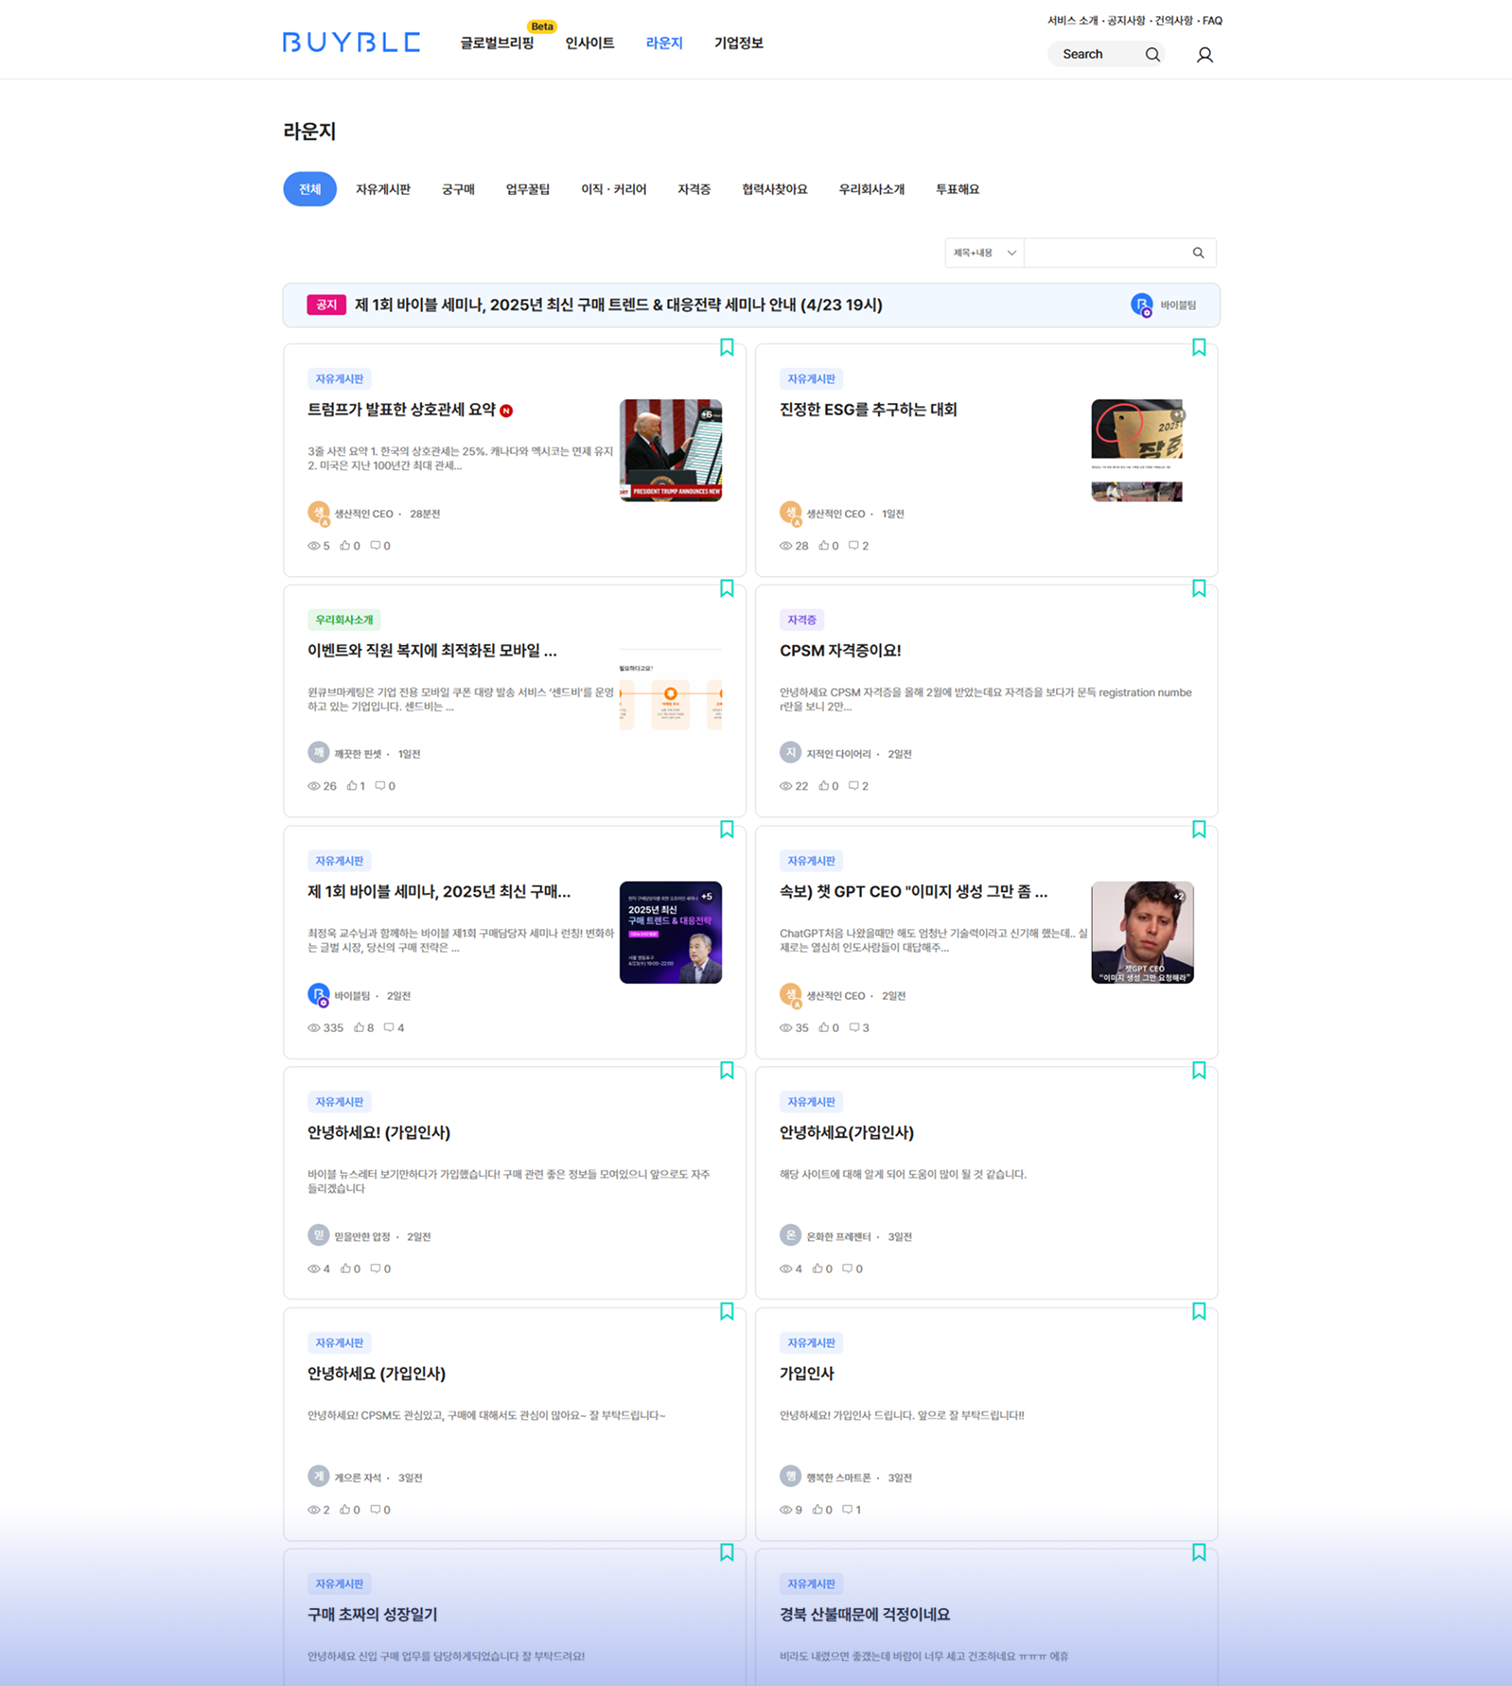Viewport: 1512px width, 1686px height.
Task: Bookmark the CPSM 자격증이요! post
Action: [x=1199, y=588]
